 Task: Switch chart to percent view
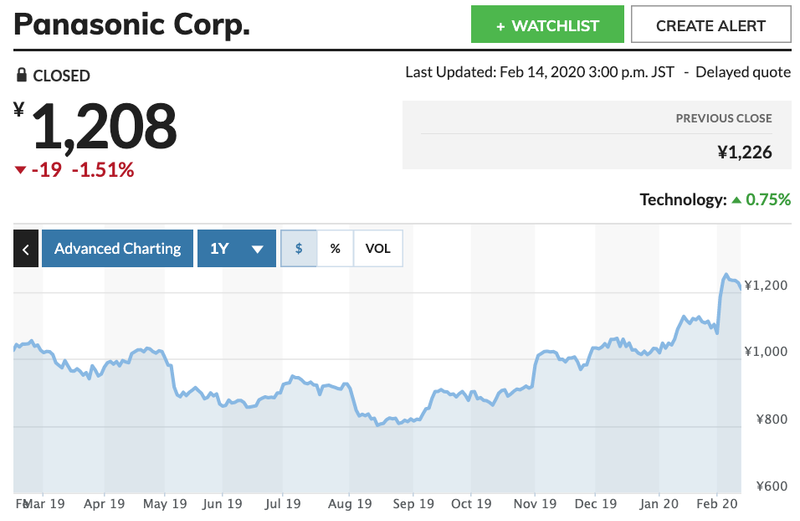(335, 249)
